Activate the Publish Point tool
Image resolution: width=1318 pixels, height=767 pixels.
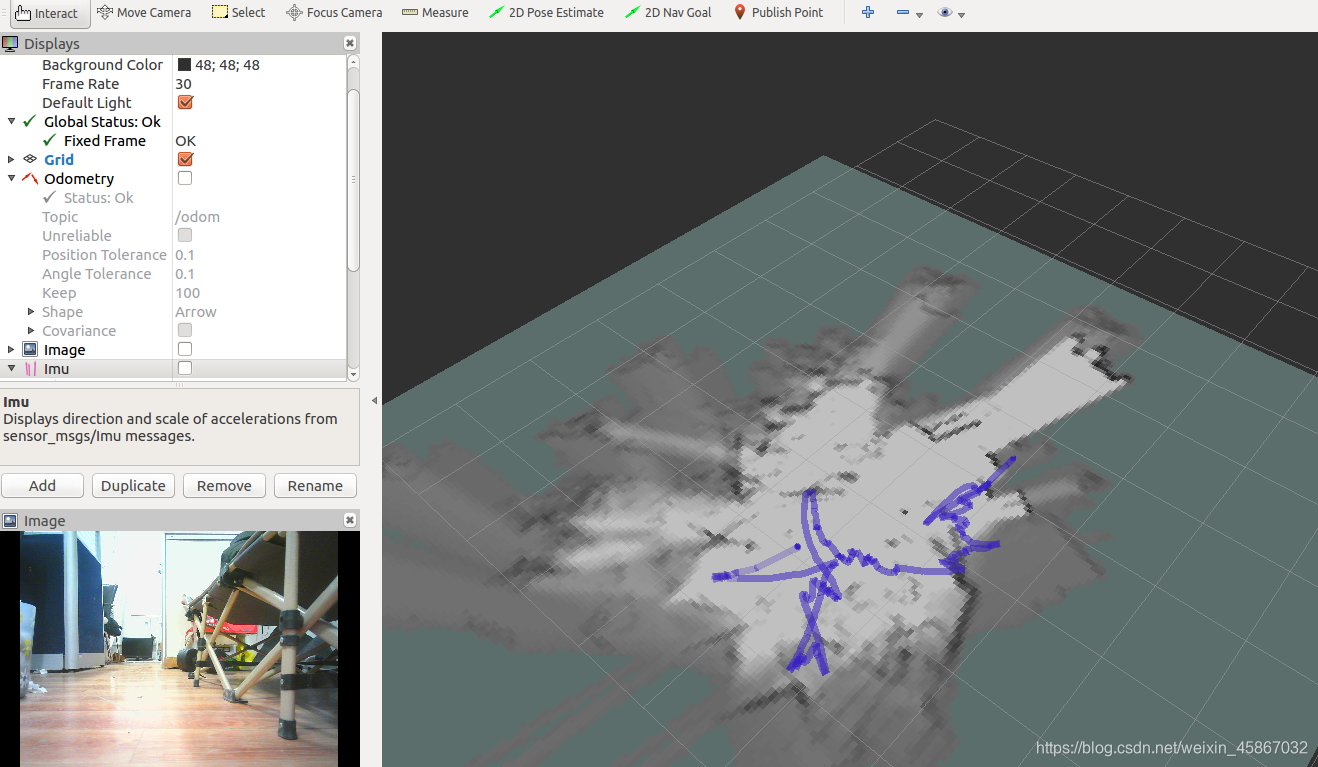click(778, 12)
